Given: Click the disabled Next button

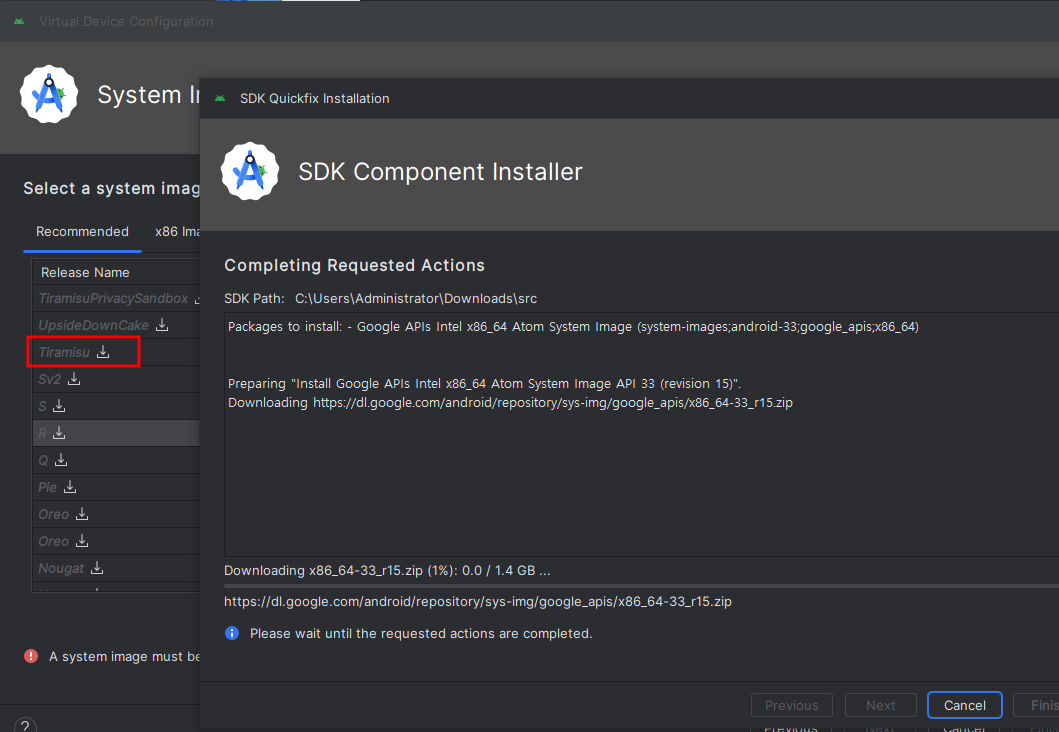Looking at the screenshot, I should click(x=881, y=705).
